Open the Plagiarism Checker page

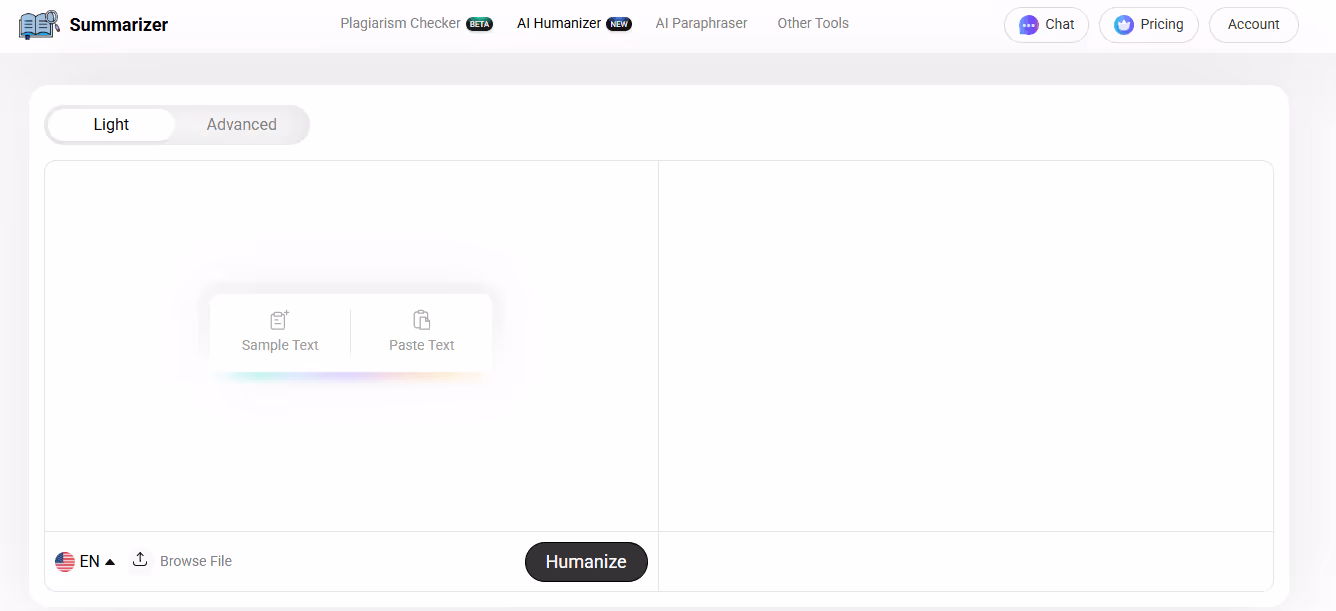pyautogui.click(x=400, y=23)
